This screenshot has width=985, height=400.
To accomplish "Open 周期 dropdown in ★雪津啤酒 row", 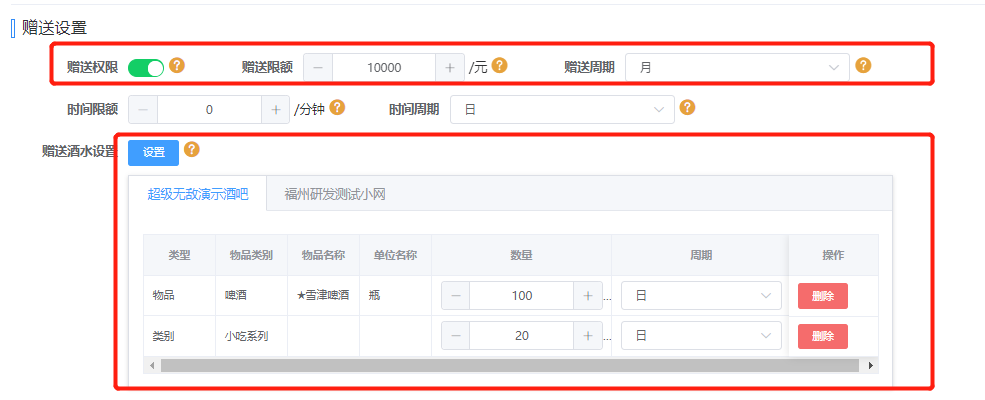I will [701, 296].
